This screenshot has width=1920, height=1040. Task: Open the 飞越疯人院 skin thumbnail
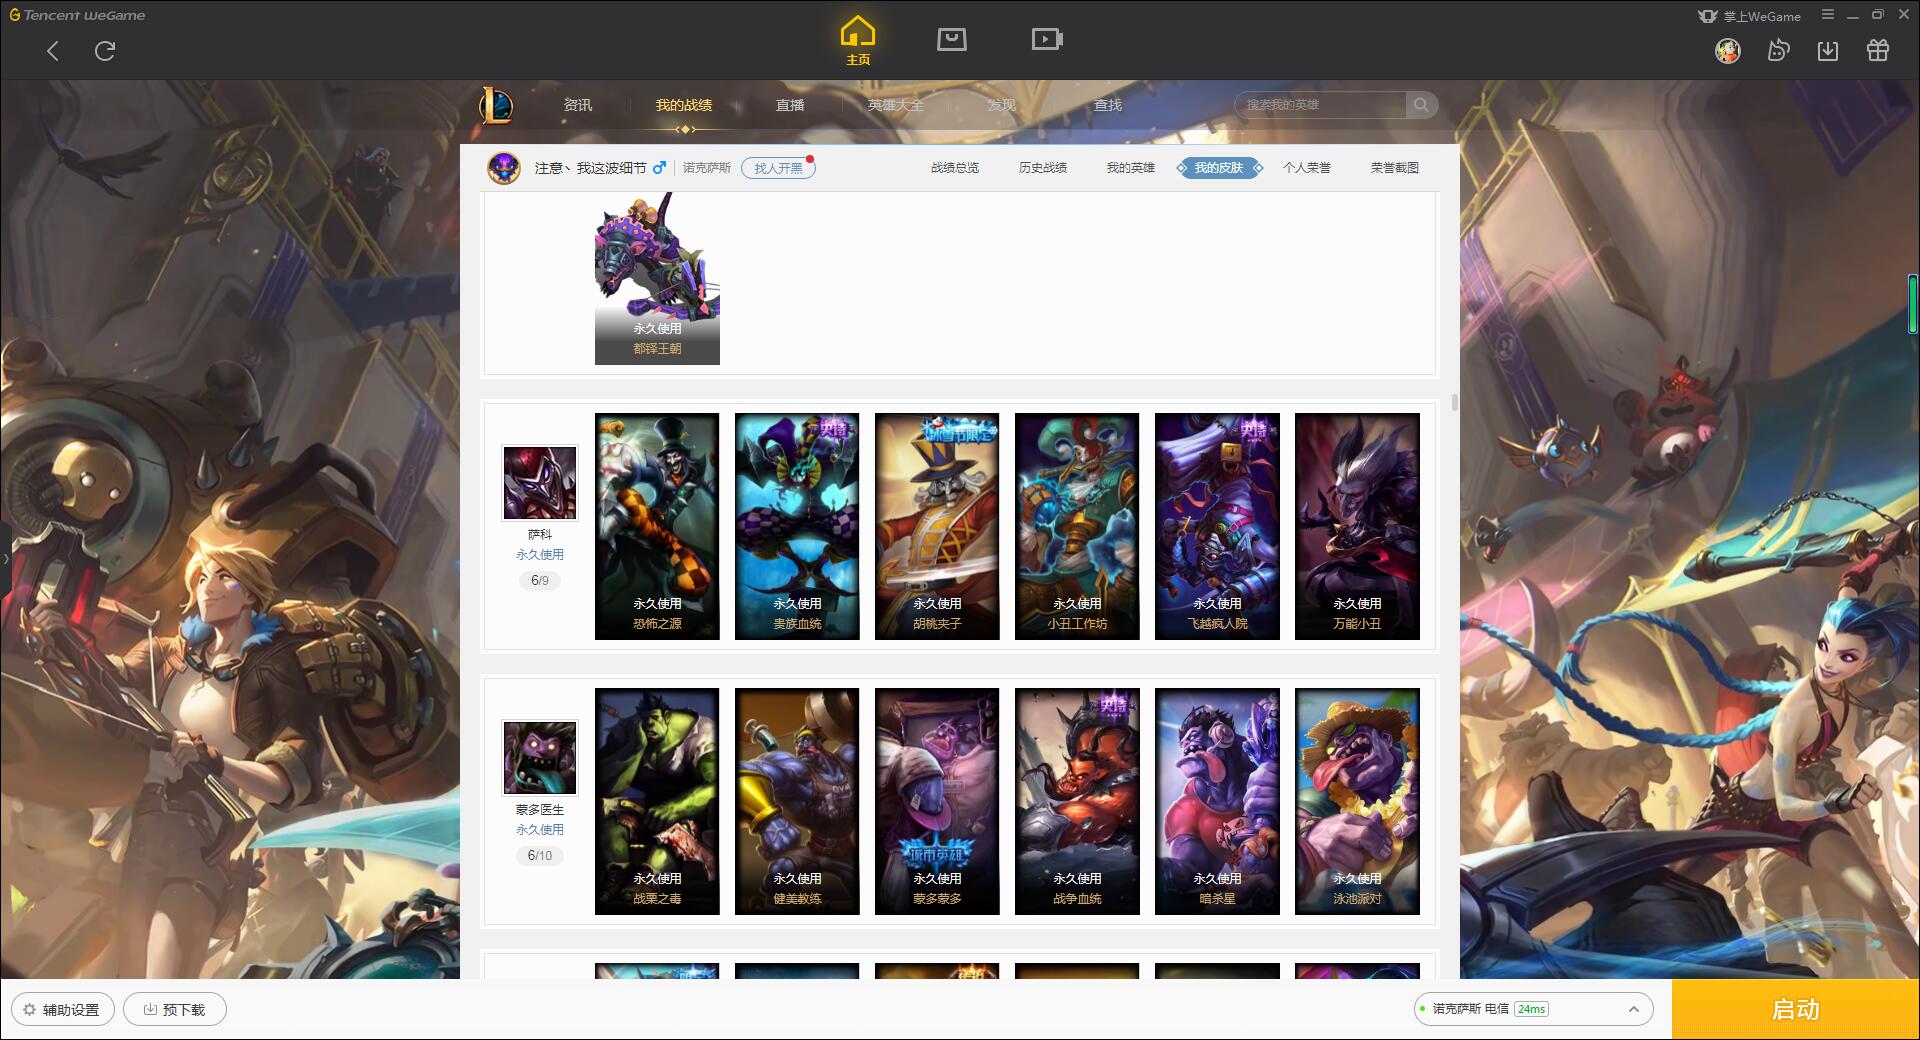(x=1217, y=526)
